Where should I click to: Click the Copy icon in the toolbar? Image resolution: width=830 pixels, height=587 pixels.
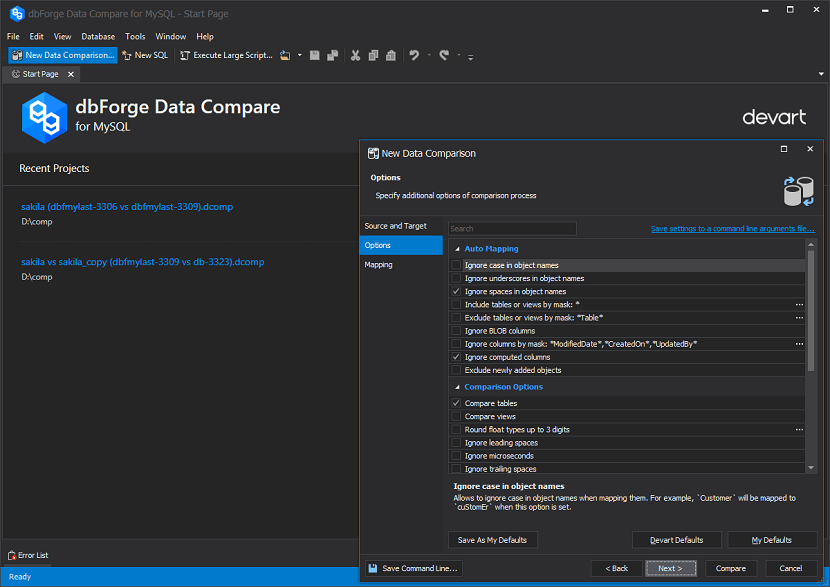[373, 55]
